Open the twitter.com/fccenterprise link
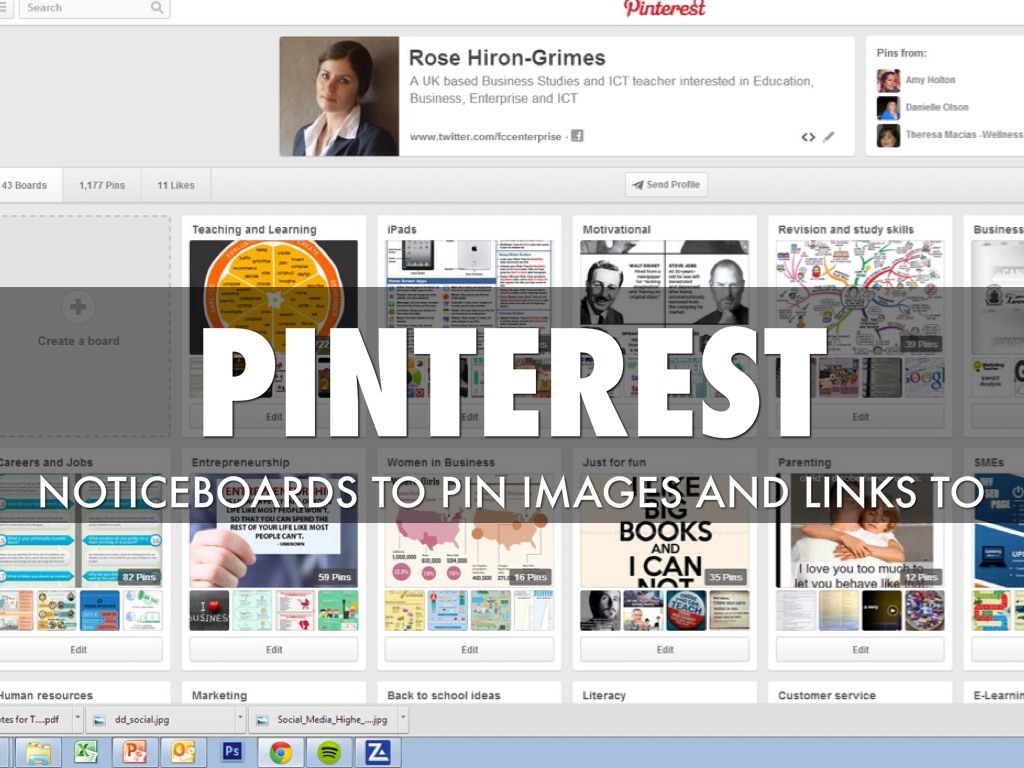1024x768 pixels. tap(485, 137)
